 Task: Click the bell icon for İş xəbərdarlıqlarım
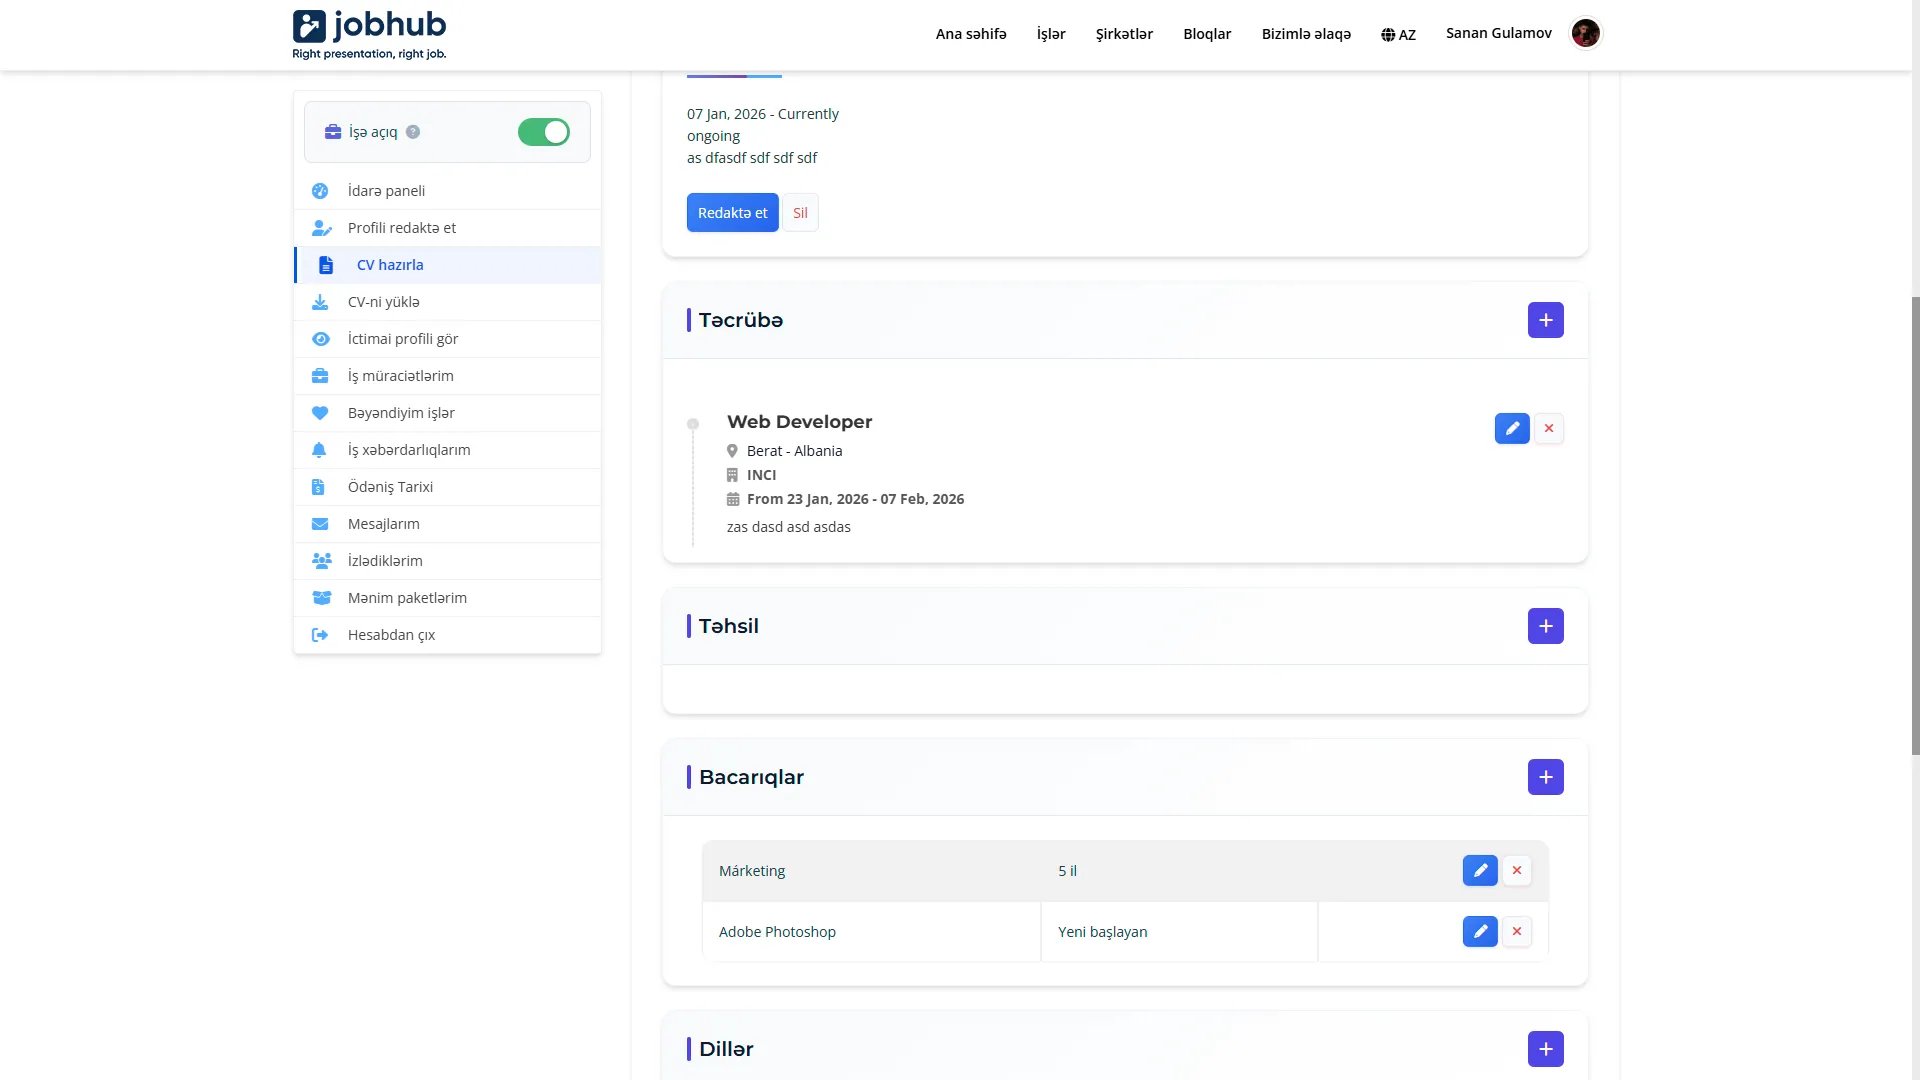[x=319, y=450]
